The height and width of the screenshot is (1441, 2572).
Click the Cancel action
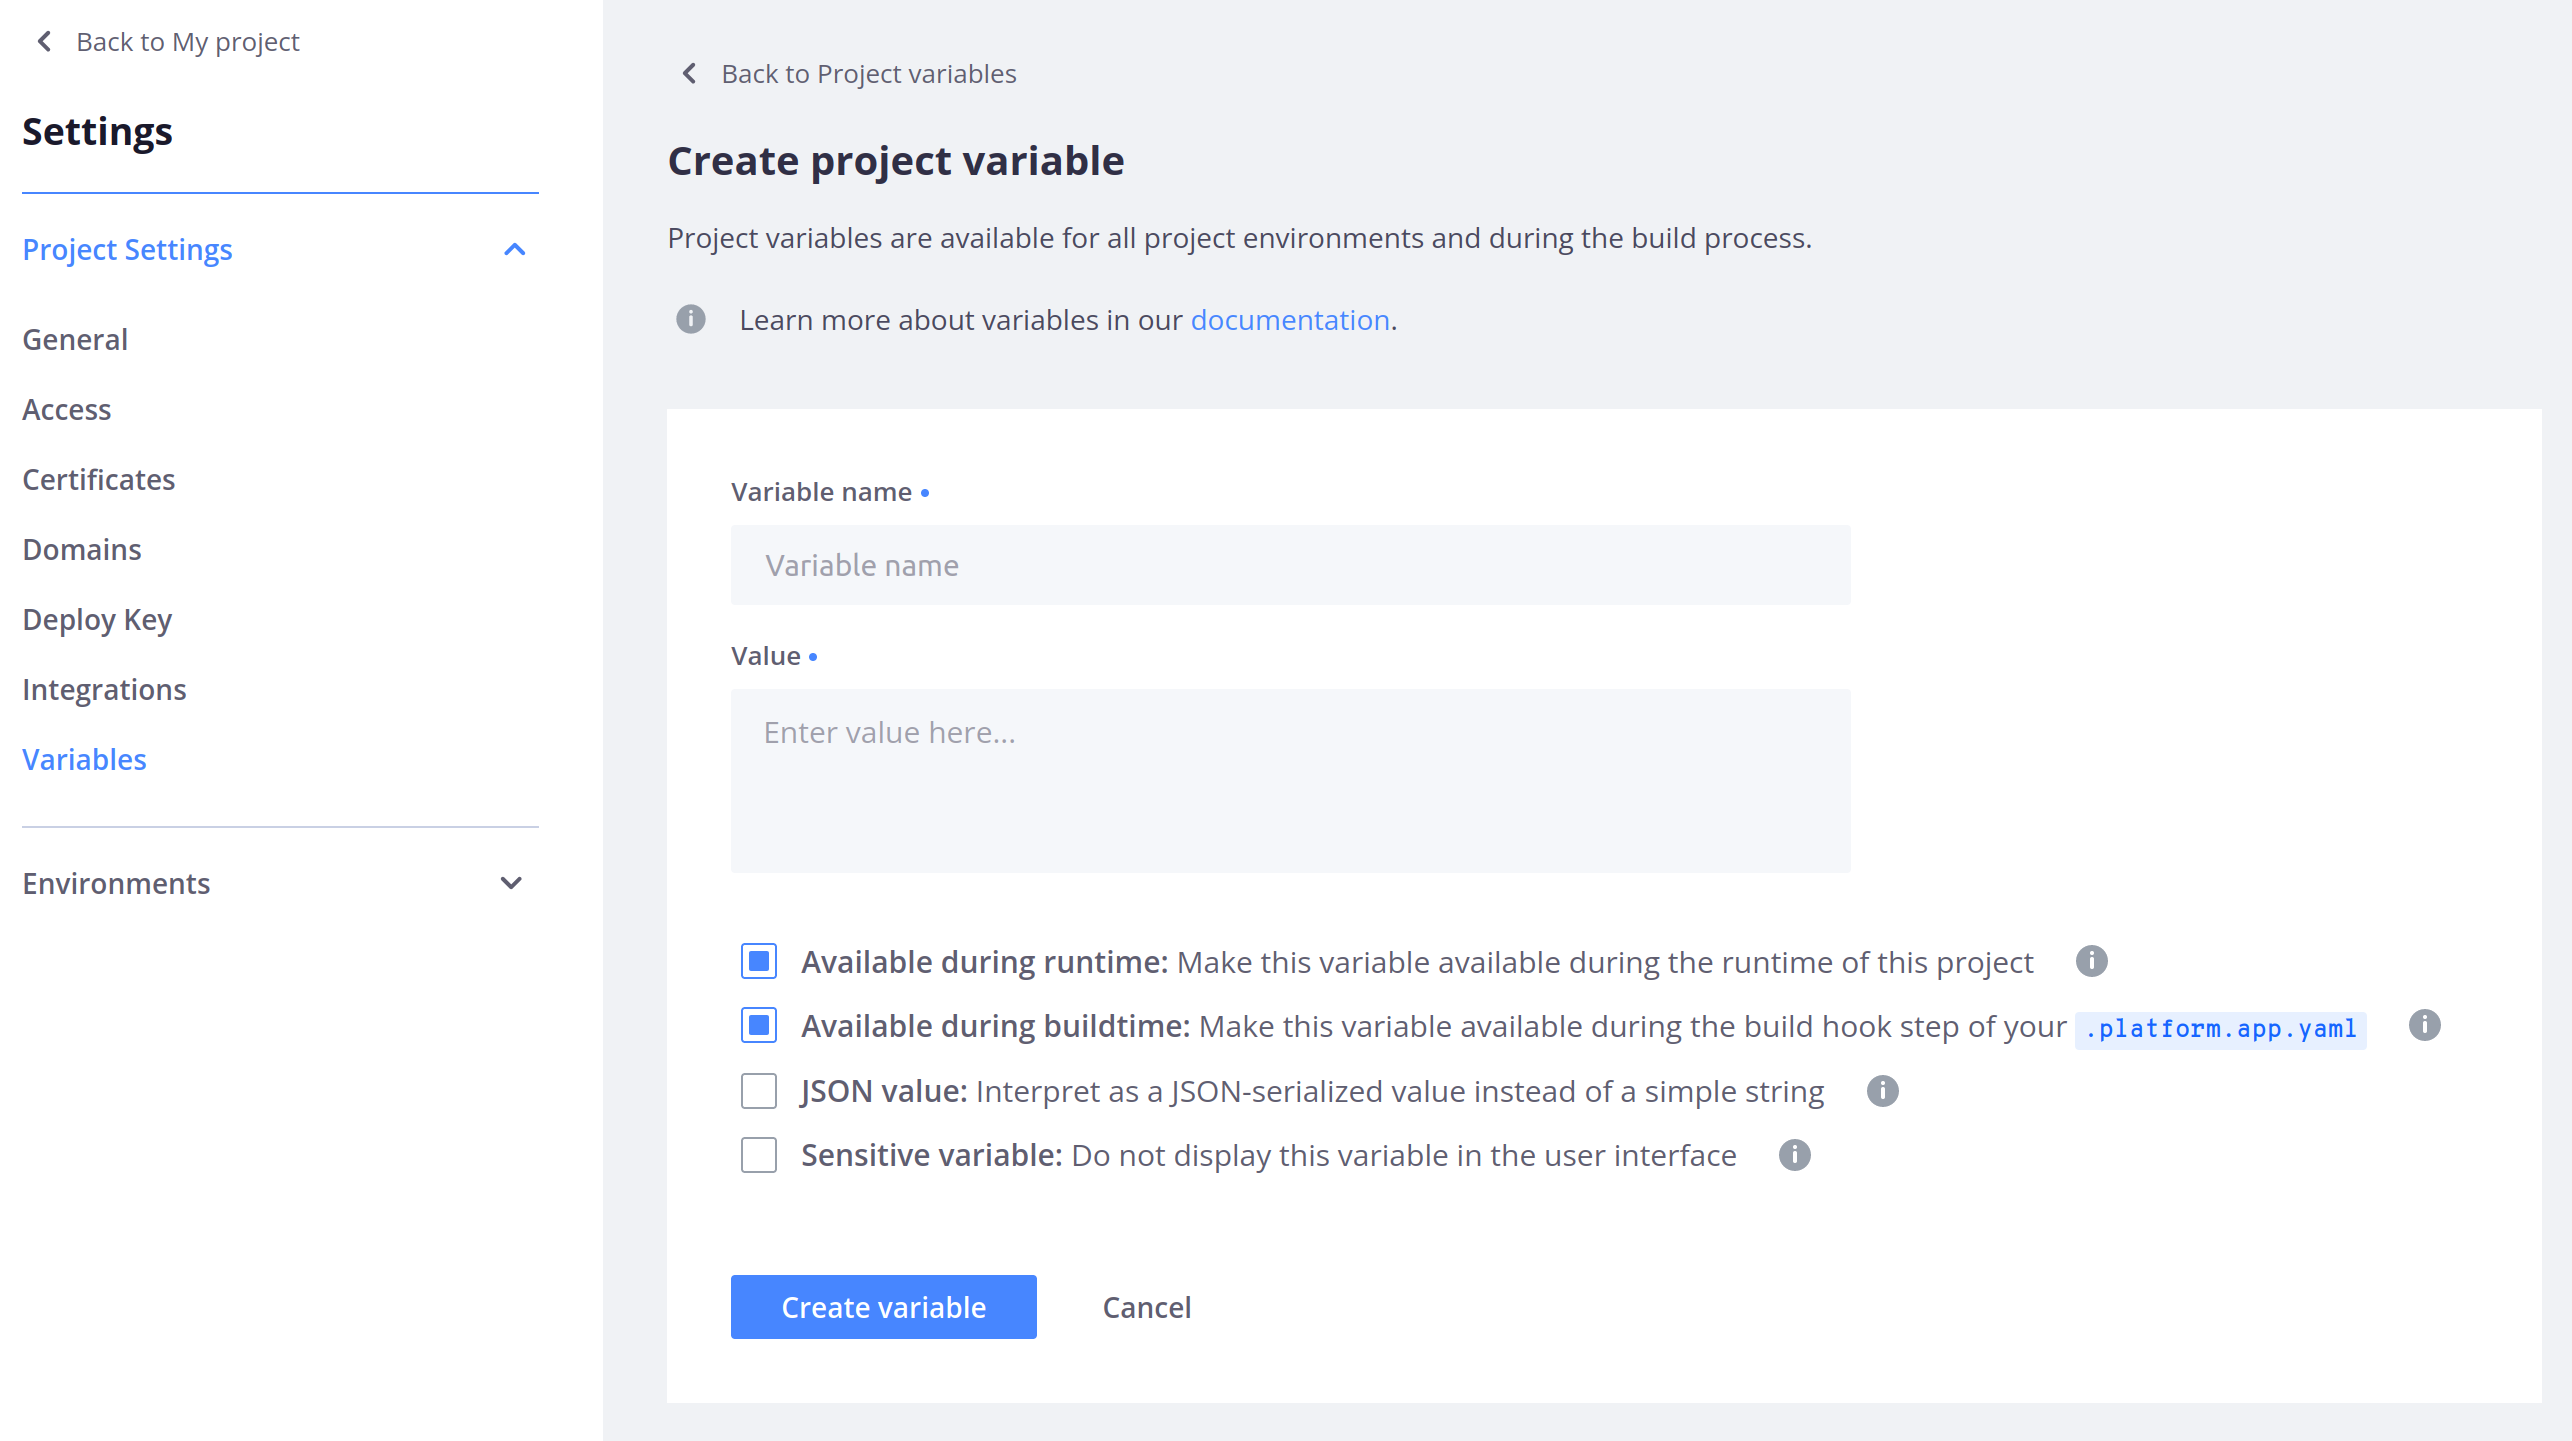click(1147, 1307)
